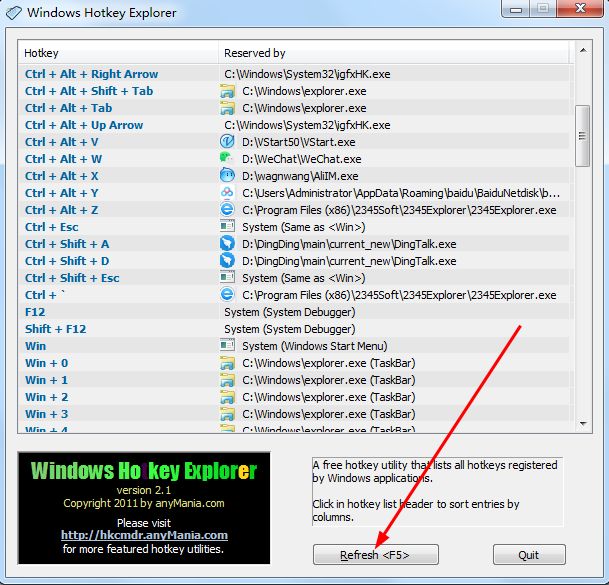Click the Refresh <F5> button
The height and width of the screenshot is (585, 609).
click(376, 554)
